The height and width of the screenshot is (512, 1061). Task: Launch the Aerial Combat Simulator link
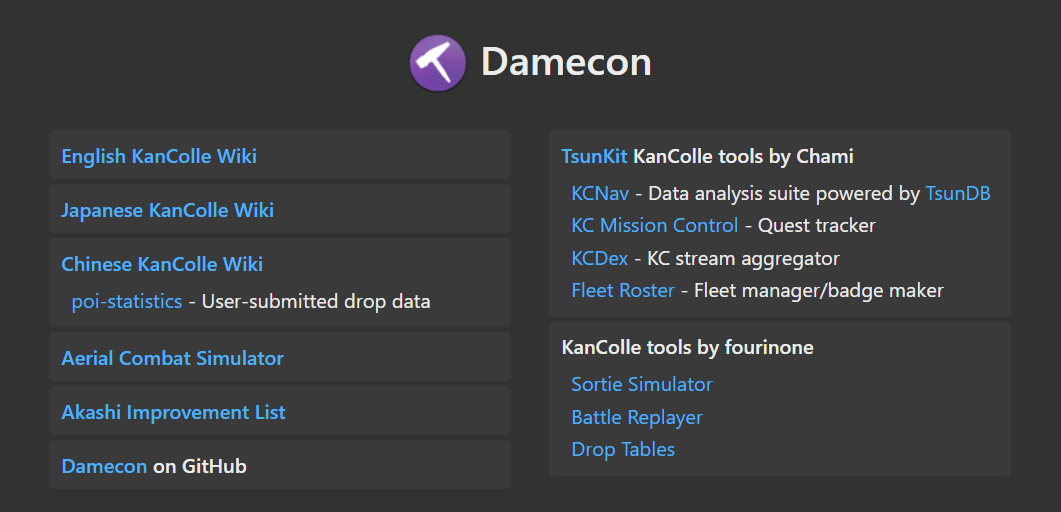(172, 358)
